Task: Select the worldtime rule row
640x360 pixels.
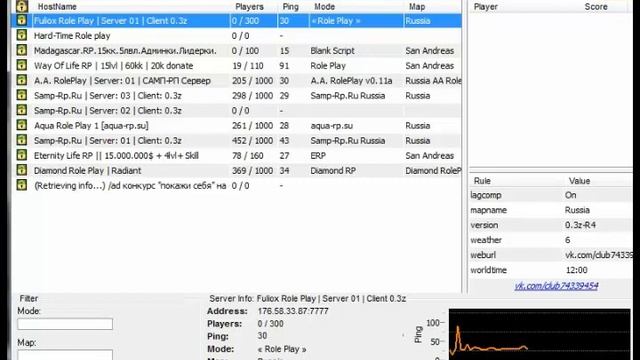Action: click(551, 270)
